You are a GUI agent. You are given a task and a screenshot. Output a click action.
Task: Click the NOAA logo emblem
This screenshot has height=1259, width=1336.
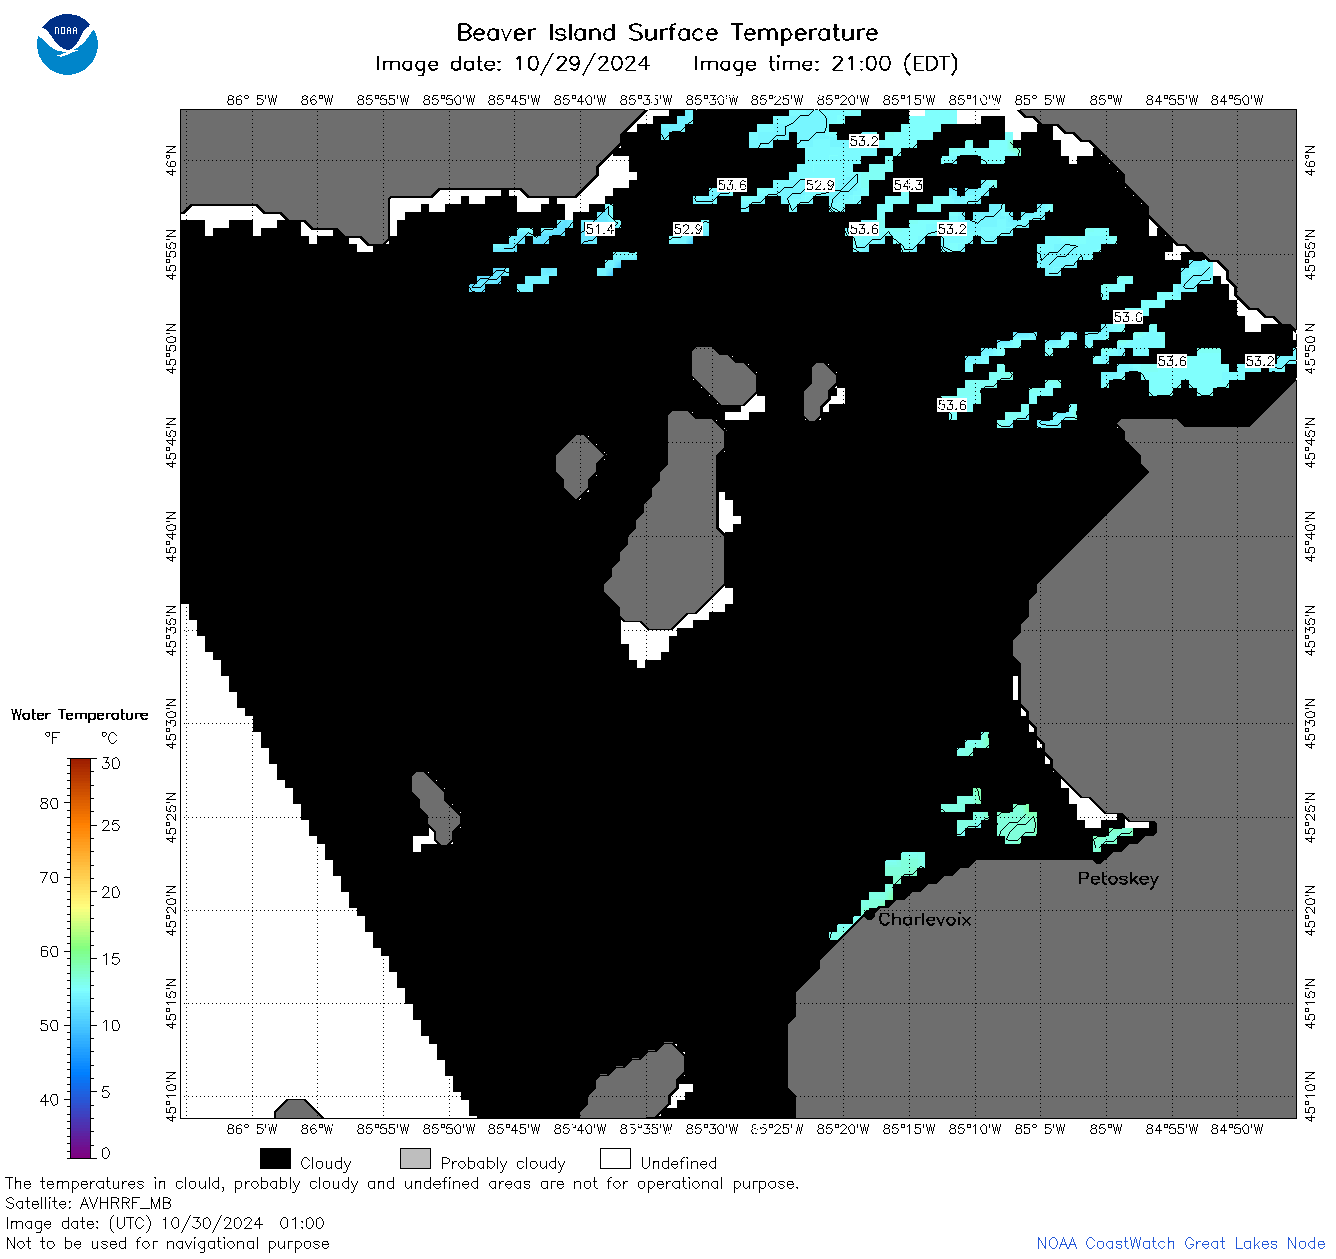67,45
